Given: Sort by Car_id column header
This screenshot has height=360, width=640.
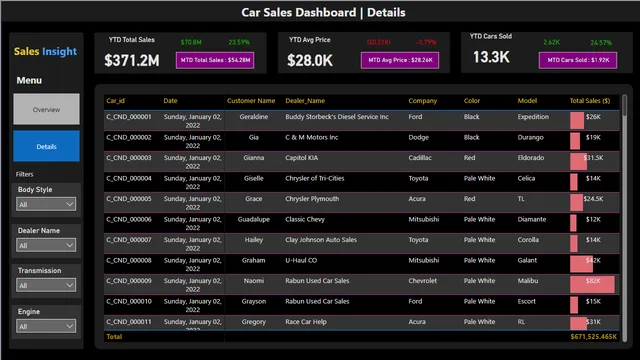Looking at the screenshot, I should tap(116, 101).
